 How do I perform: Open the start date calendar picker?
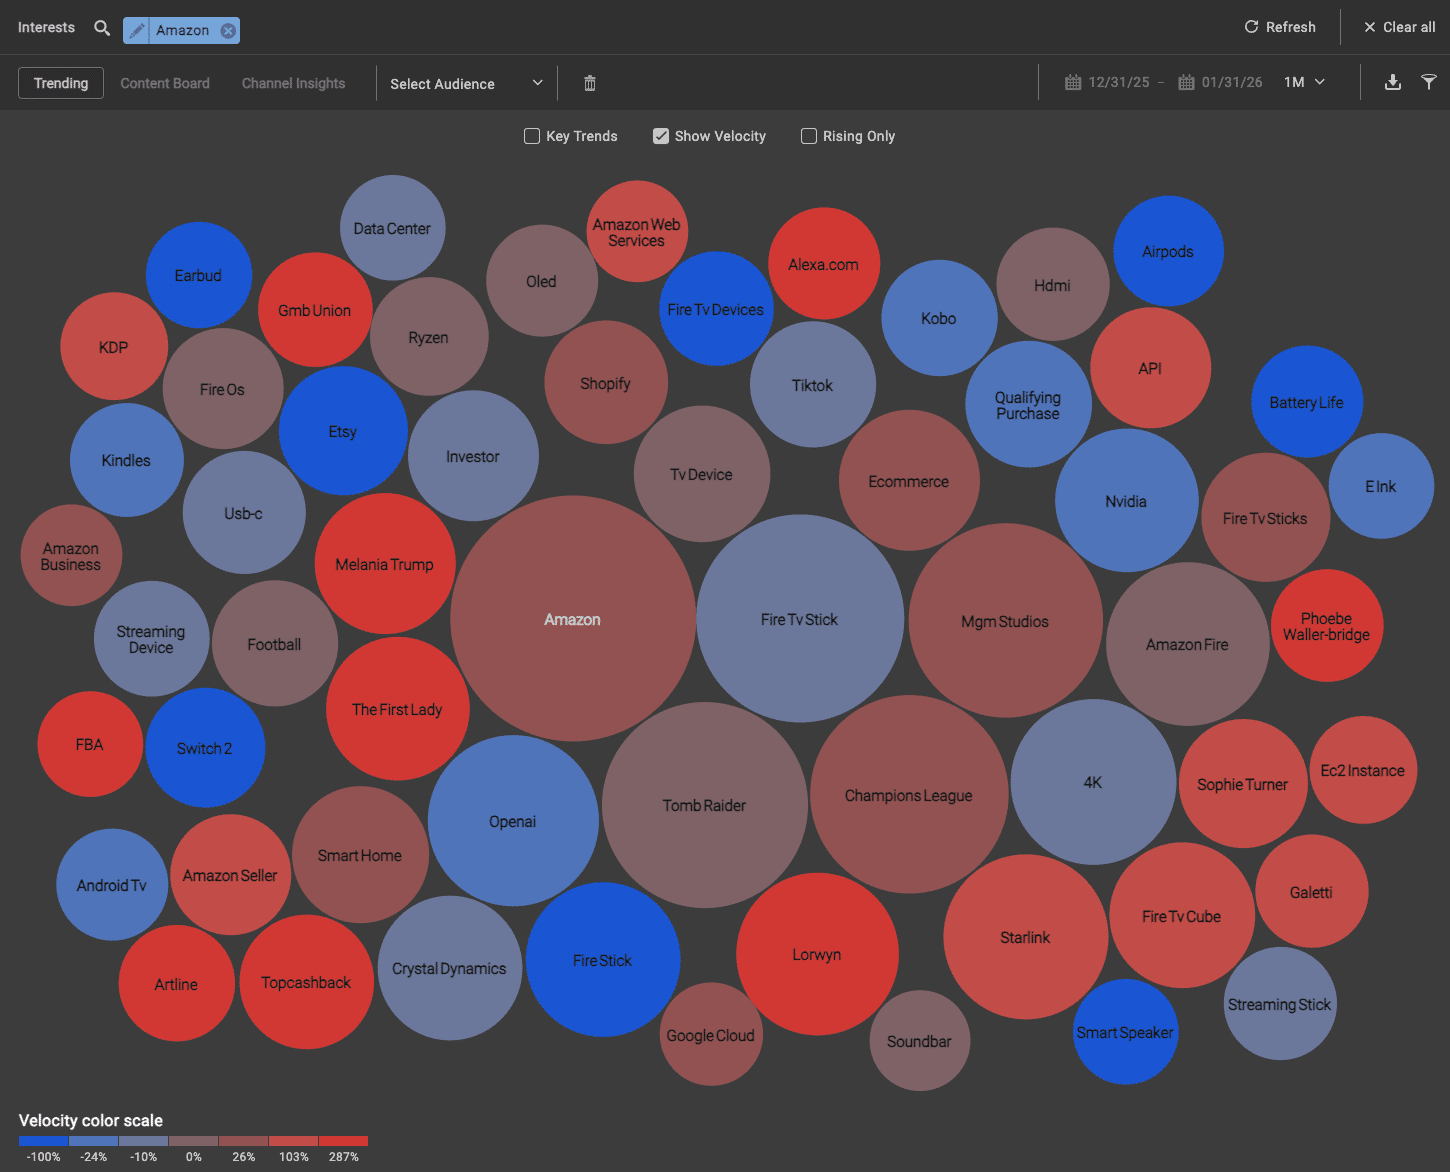[1073, 82]
